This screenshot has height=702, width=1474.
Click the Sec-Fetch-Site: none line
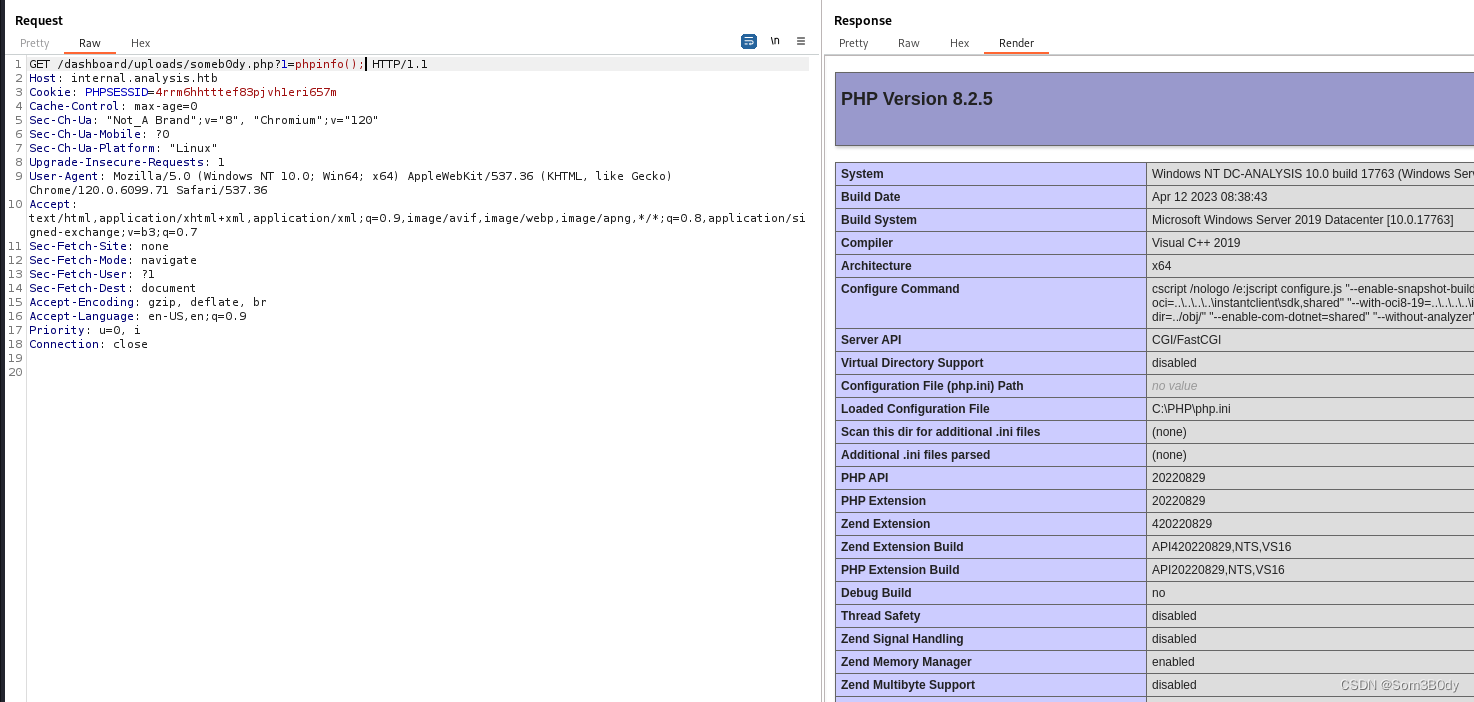pyautogui.click(x=99, y=246)
